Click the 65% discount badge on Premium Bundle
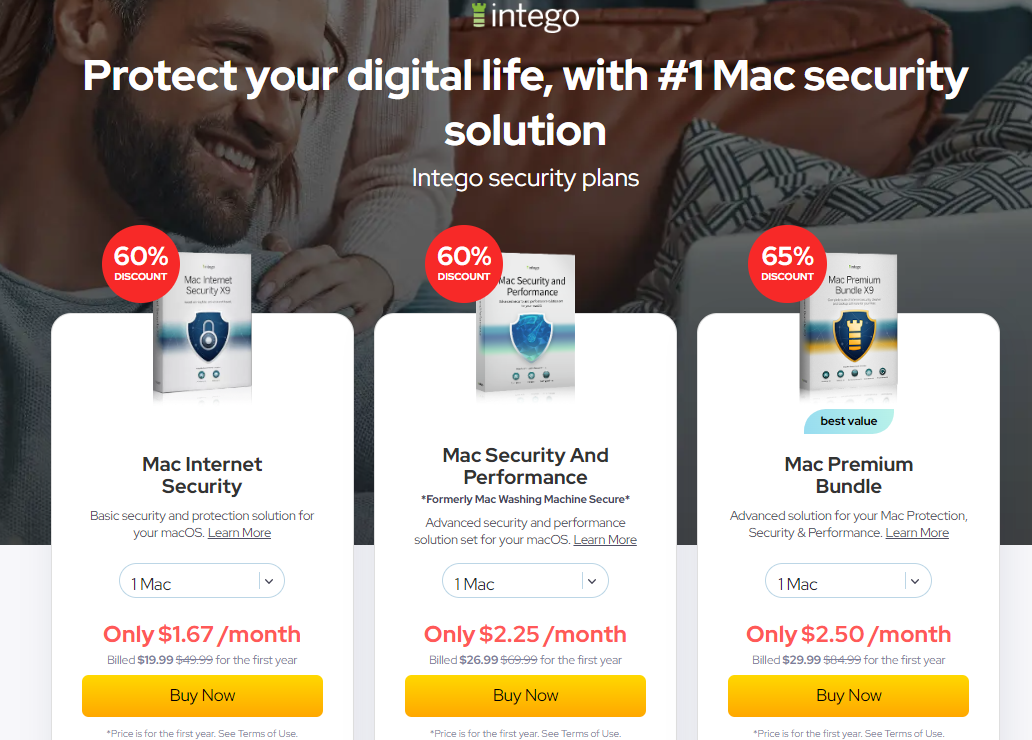The height and width of the screenshot is (740, 1032). (787, 264)
